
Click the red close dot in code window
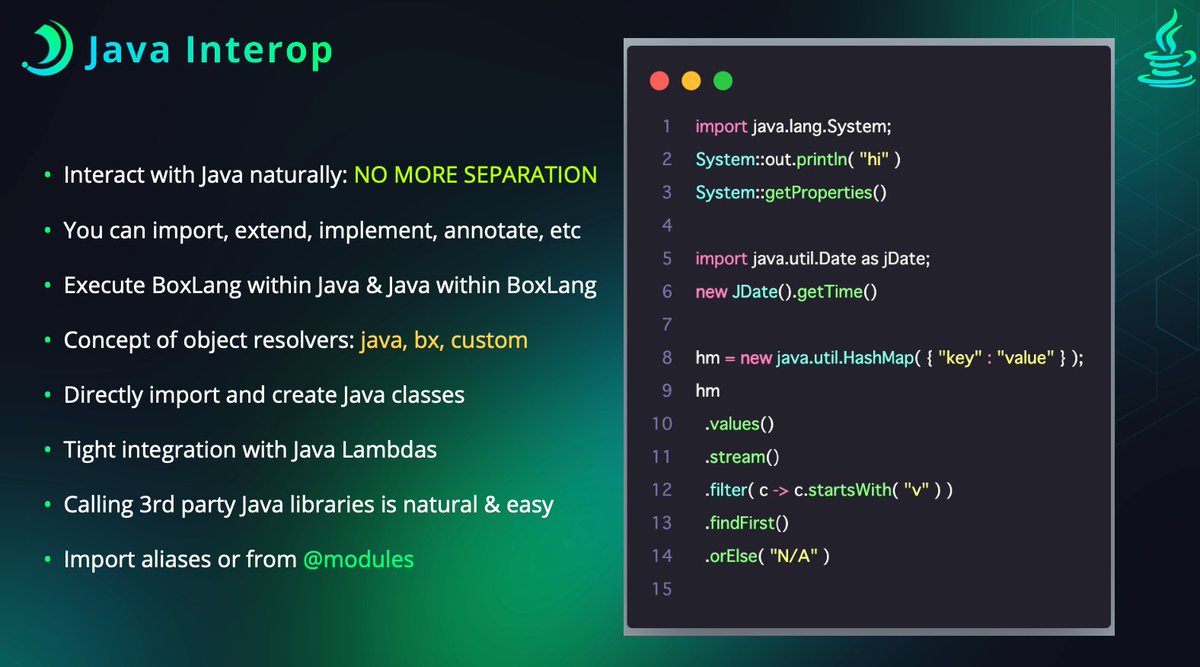click(x=659, y=81)
